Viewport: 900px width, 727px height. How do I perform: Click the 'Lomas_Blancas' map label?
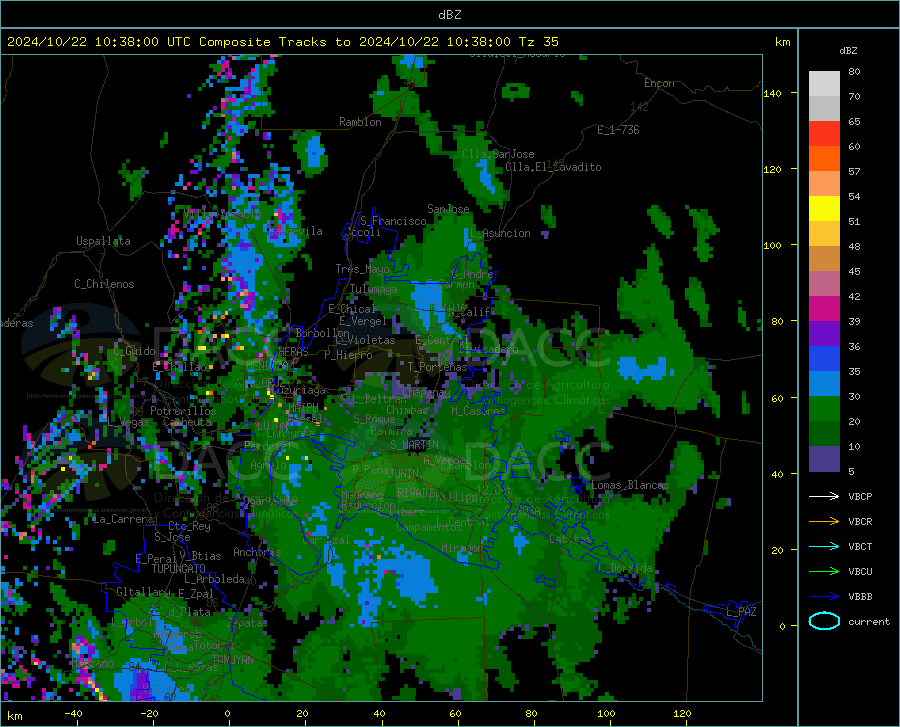[x=630, y=485]
